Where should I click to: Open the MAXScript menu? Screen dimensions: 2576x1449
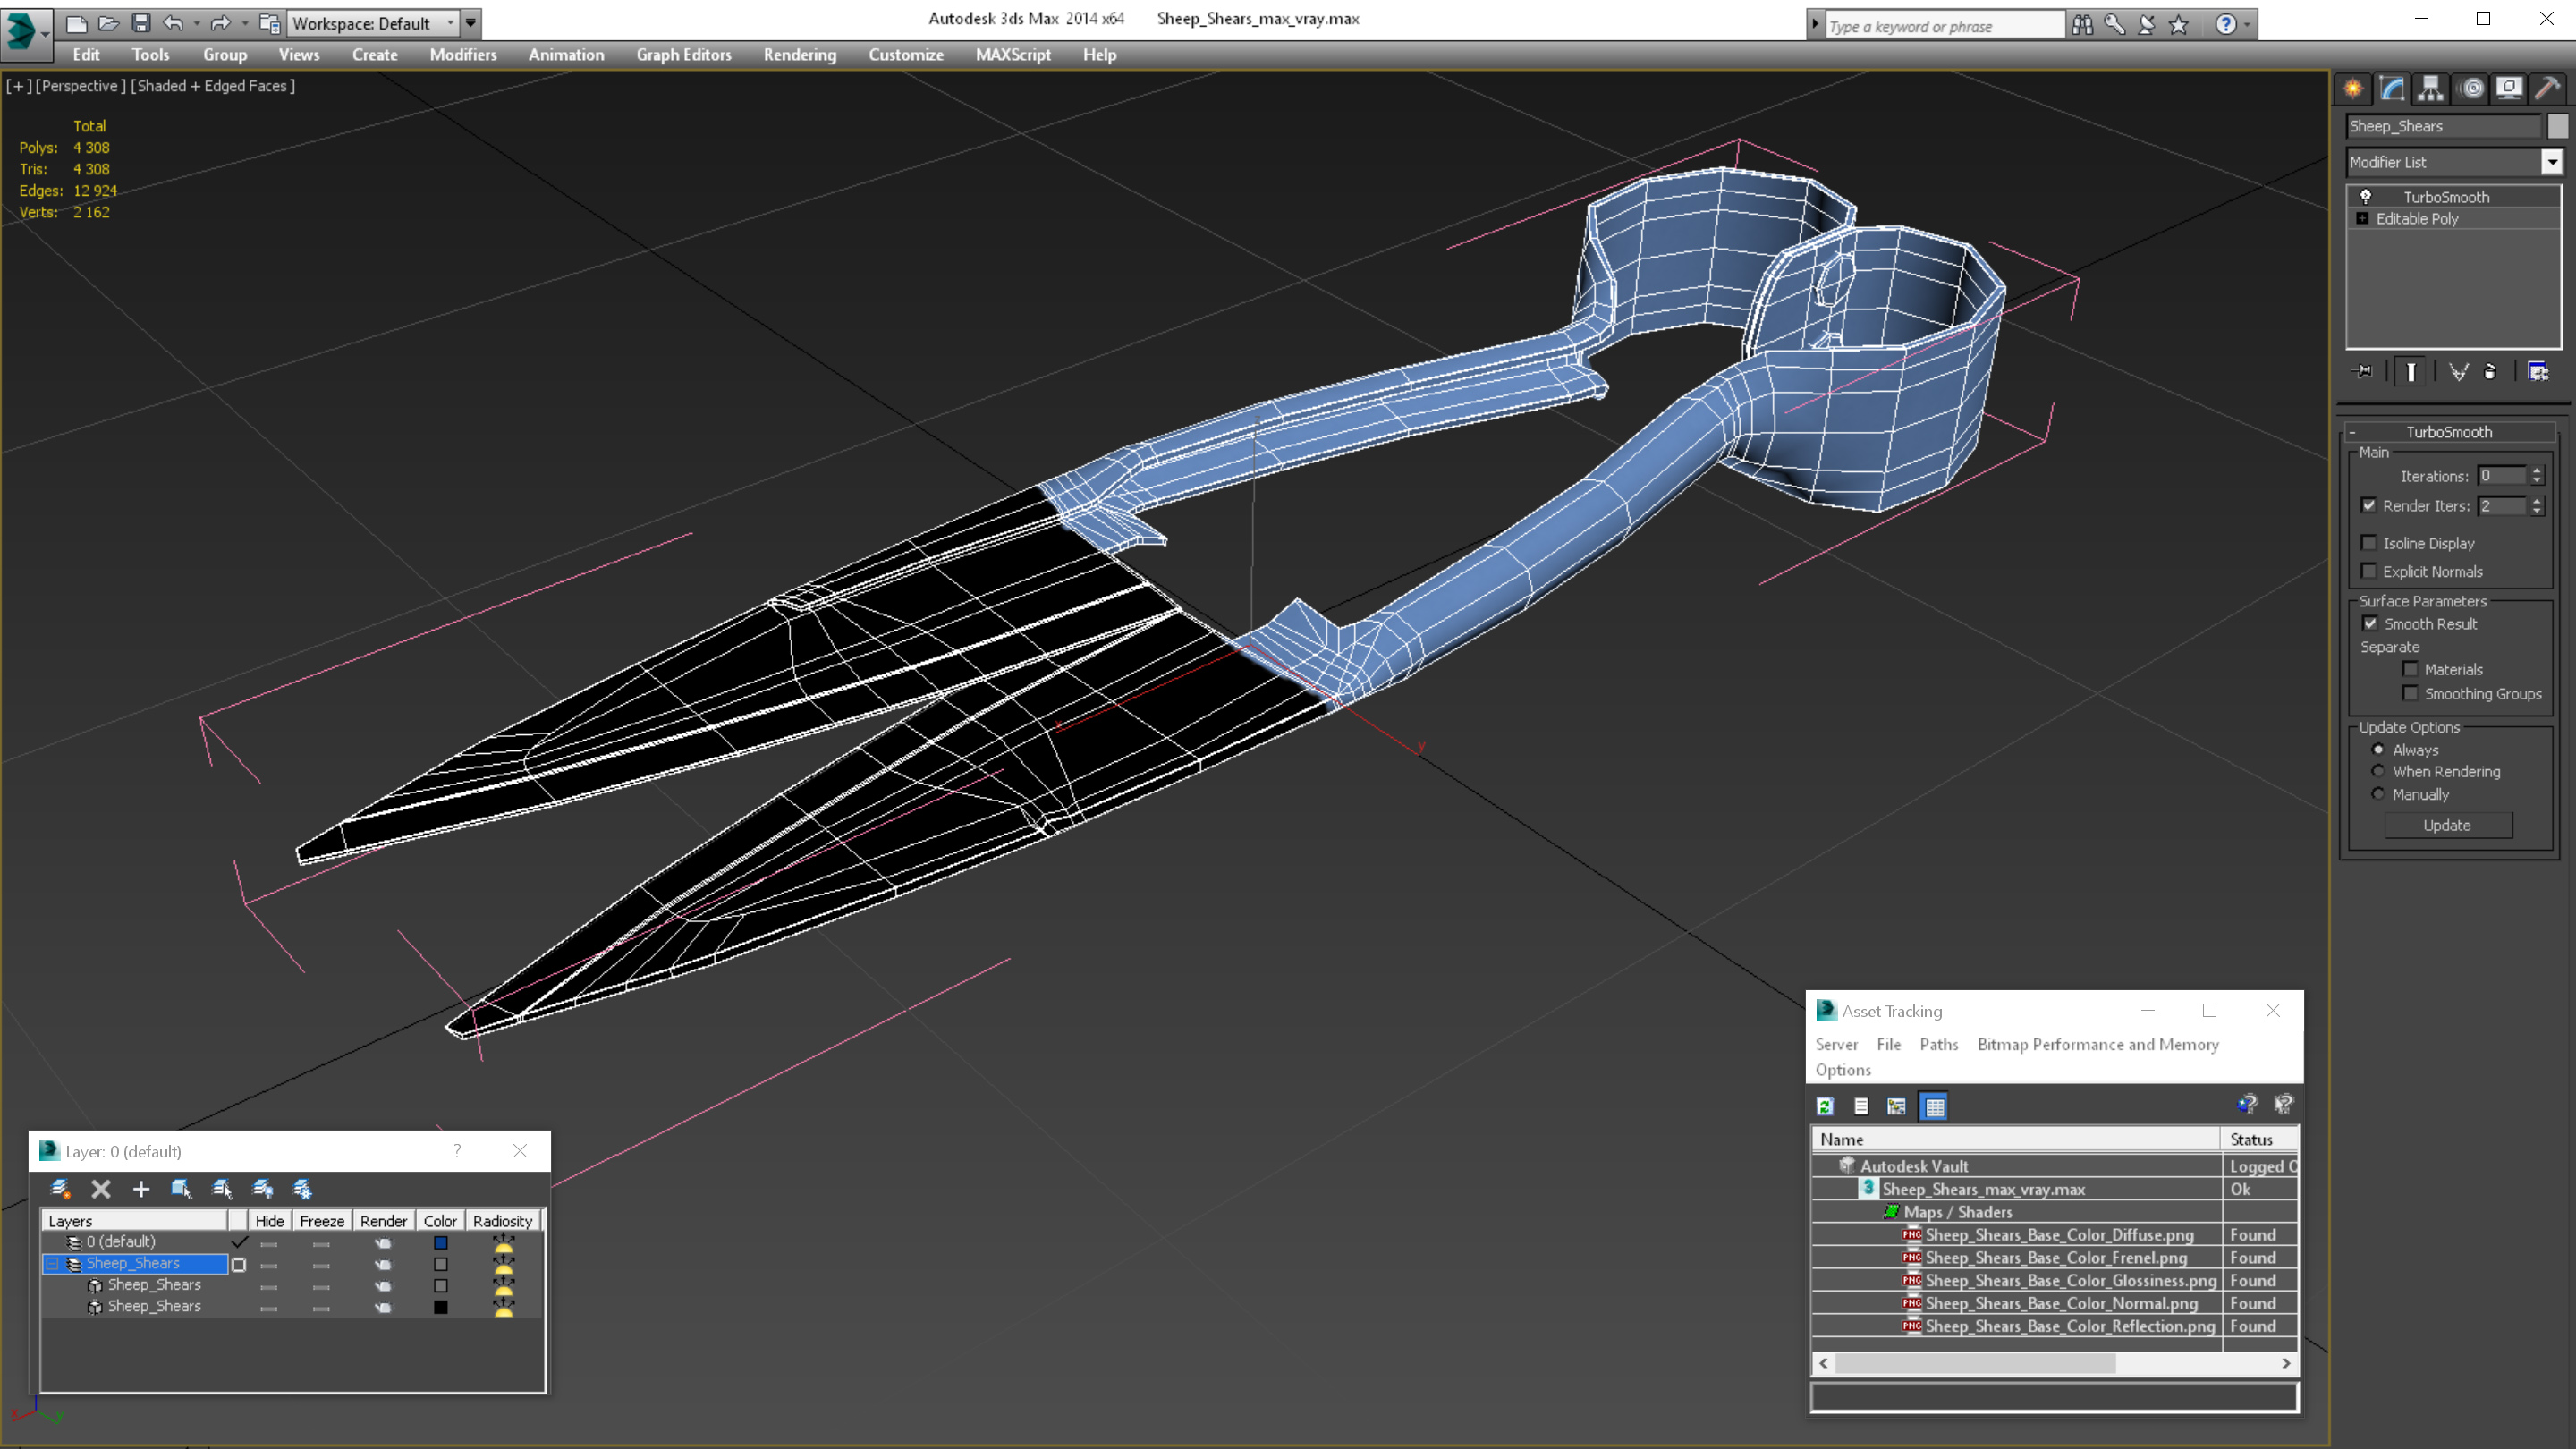tap(1013, 55)
